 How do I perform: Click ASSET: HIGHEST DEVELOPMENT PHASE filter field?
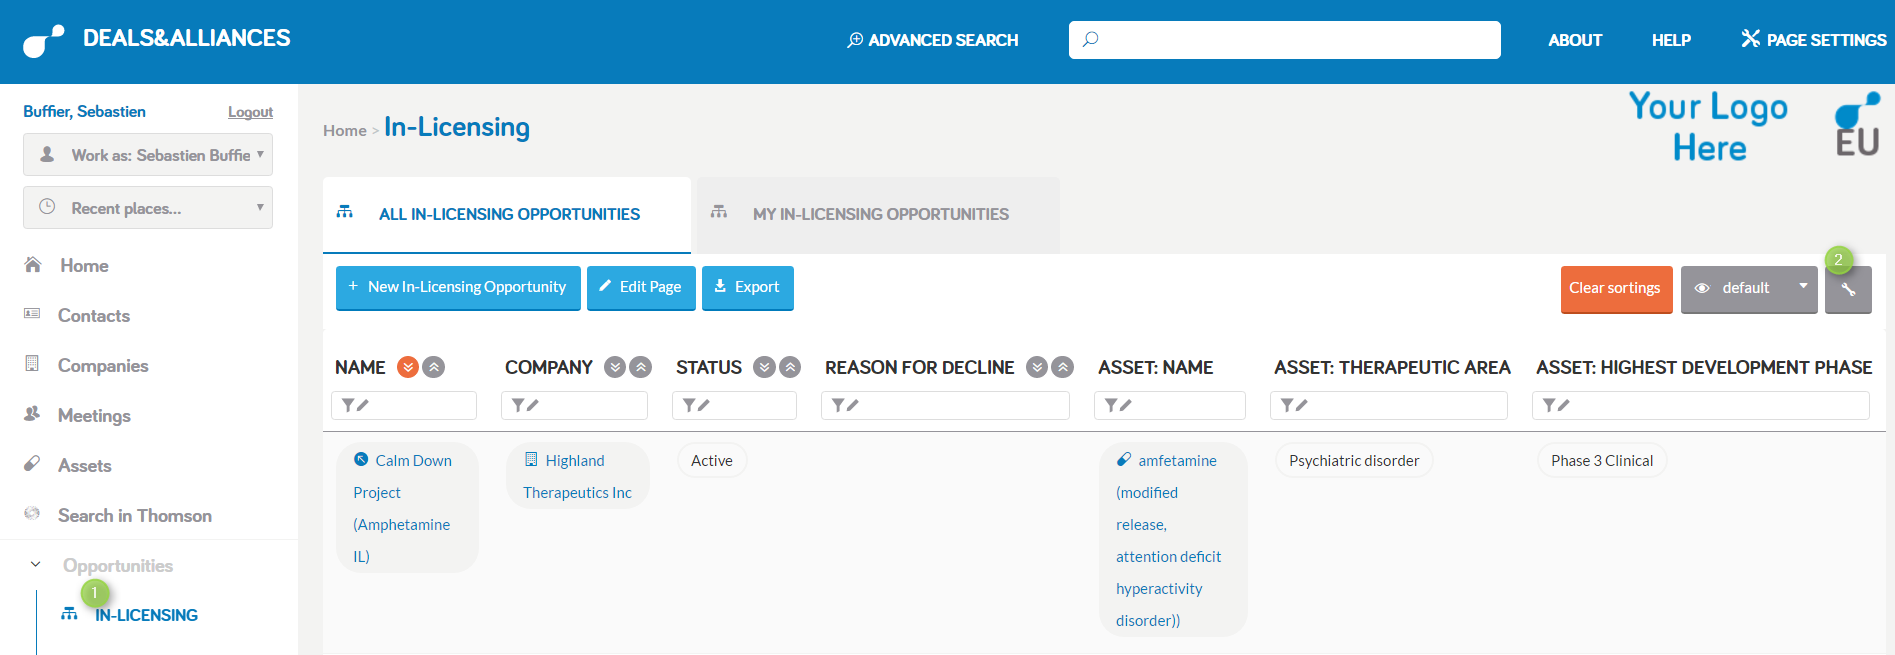point(1701,405)
